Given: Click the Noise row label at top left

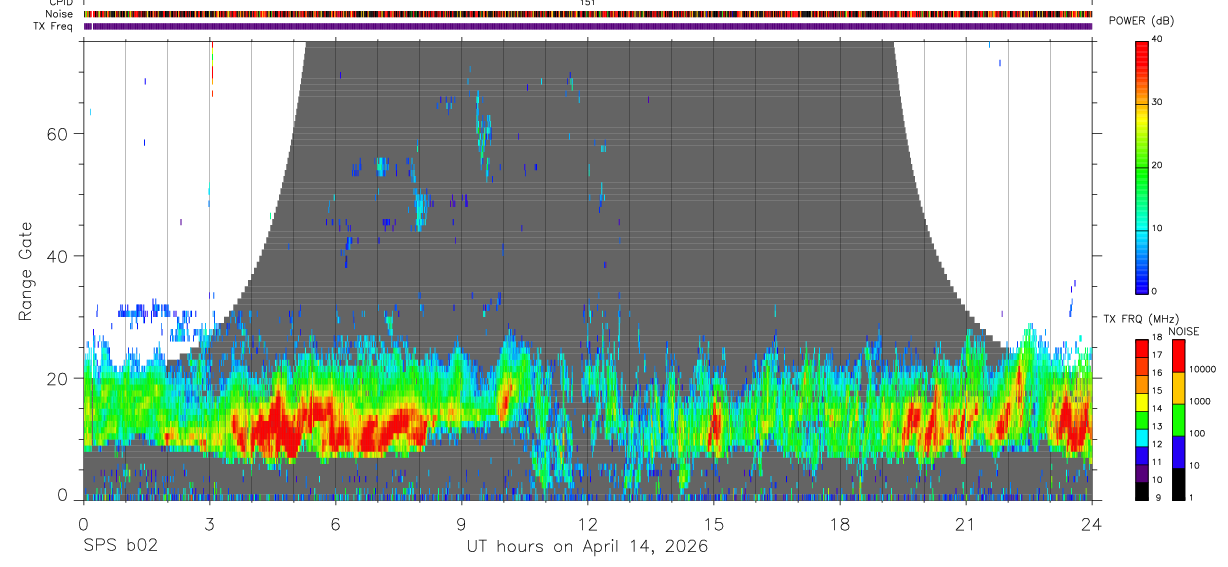Looking at the screenshot, I should (x=61, y=14).
